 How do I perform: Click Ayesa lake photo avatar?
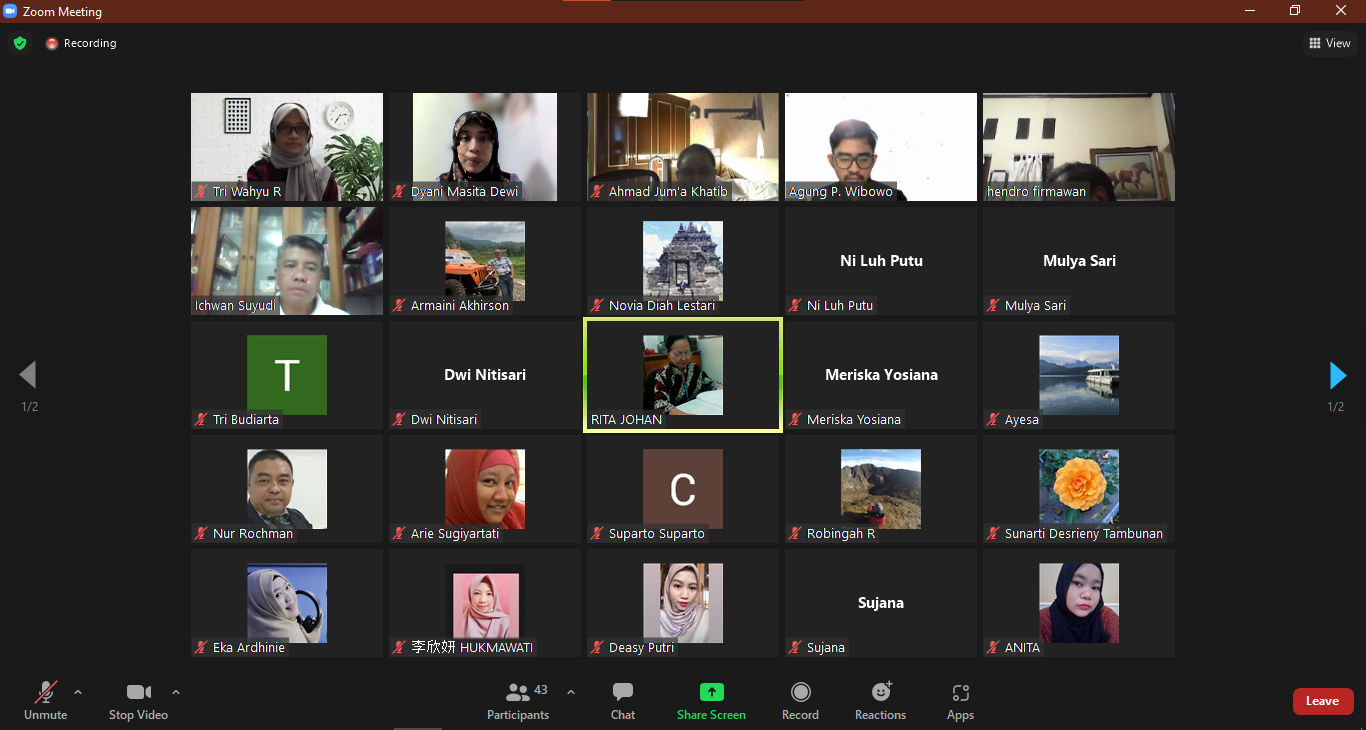click(x=1079, y=375)
